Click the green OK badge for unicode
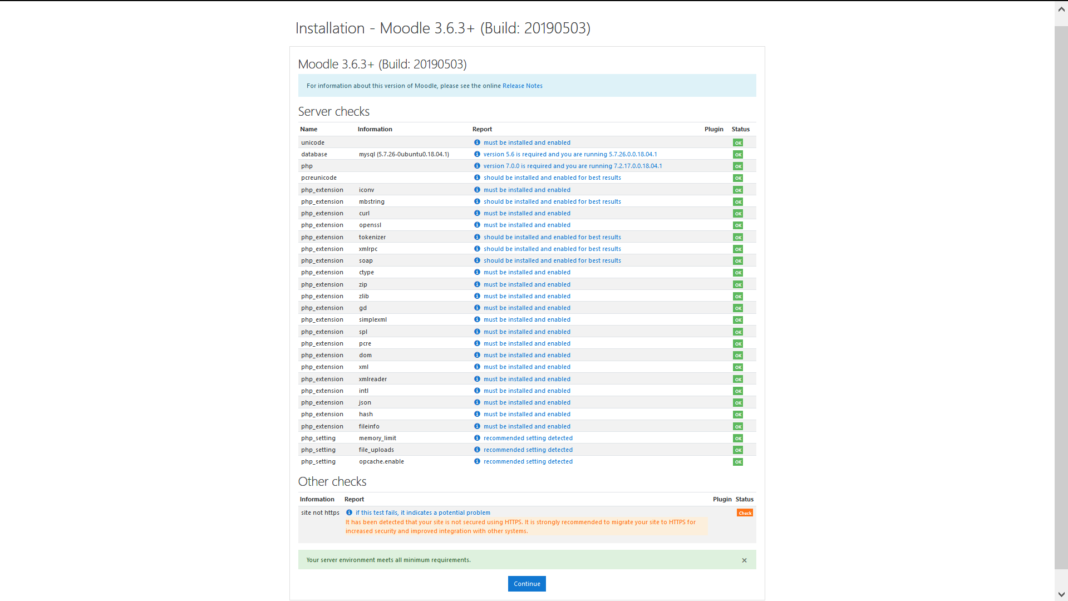 tap(738, 142)
